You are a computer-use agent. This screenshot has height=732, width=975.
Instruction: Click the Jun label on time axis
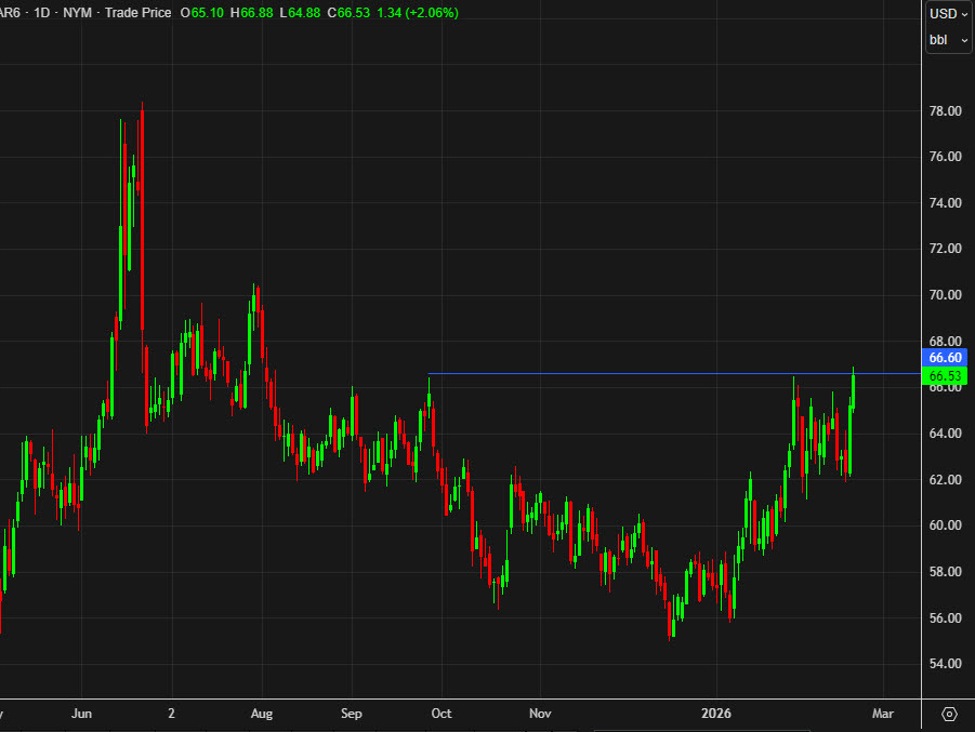pos(83,714)
